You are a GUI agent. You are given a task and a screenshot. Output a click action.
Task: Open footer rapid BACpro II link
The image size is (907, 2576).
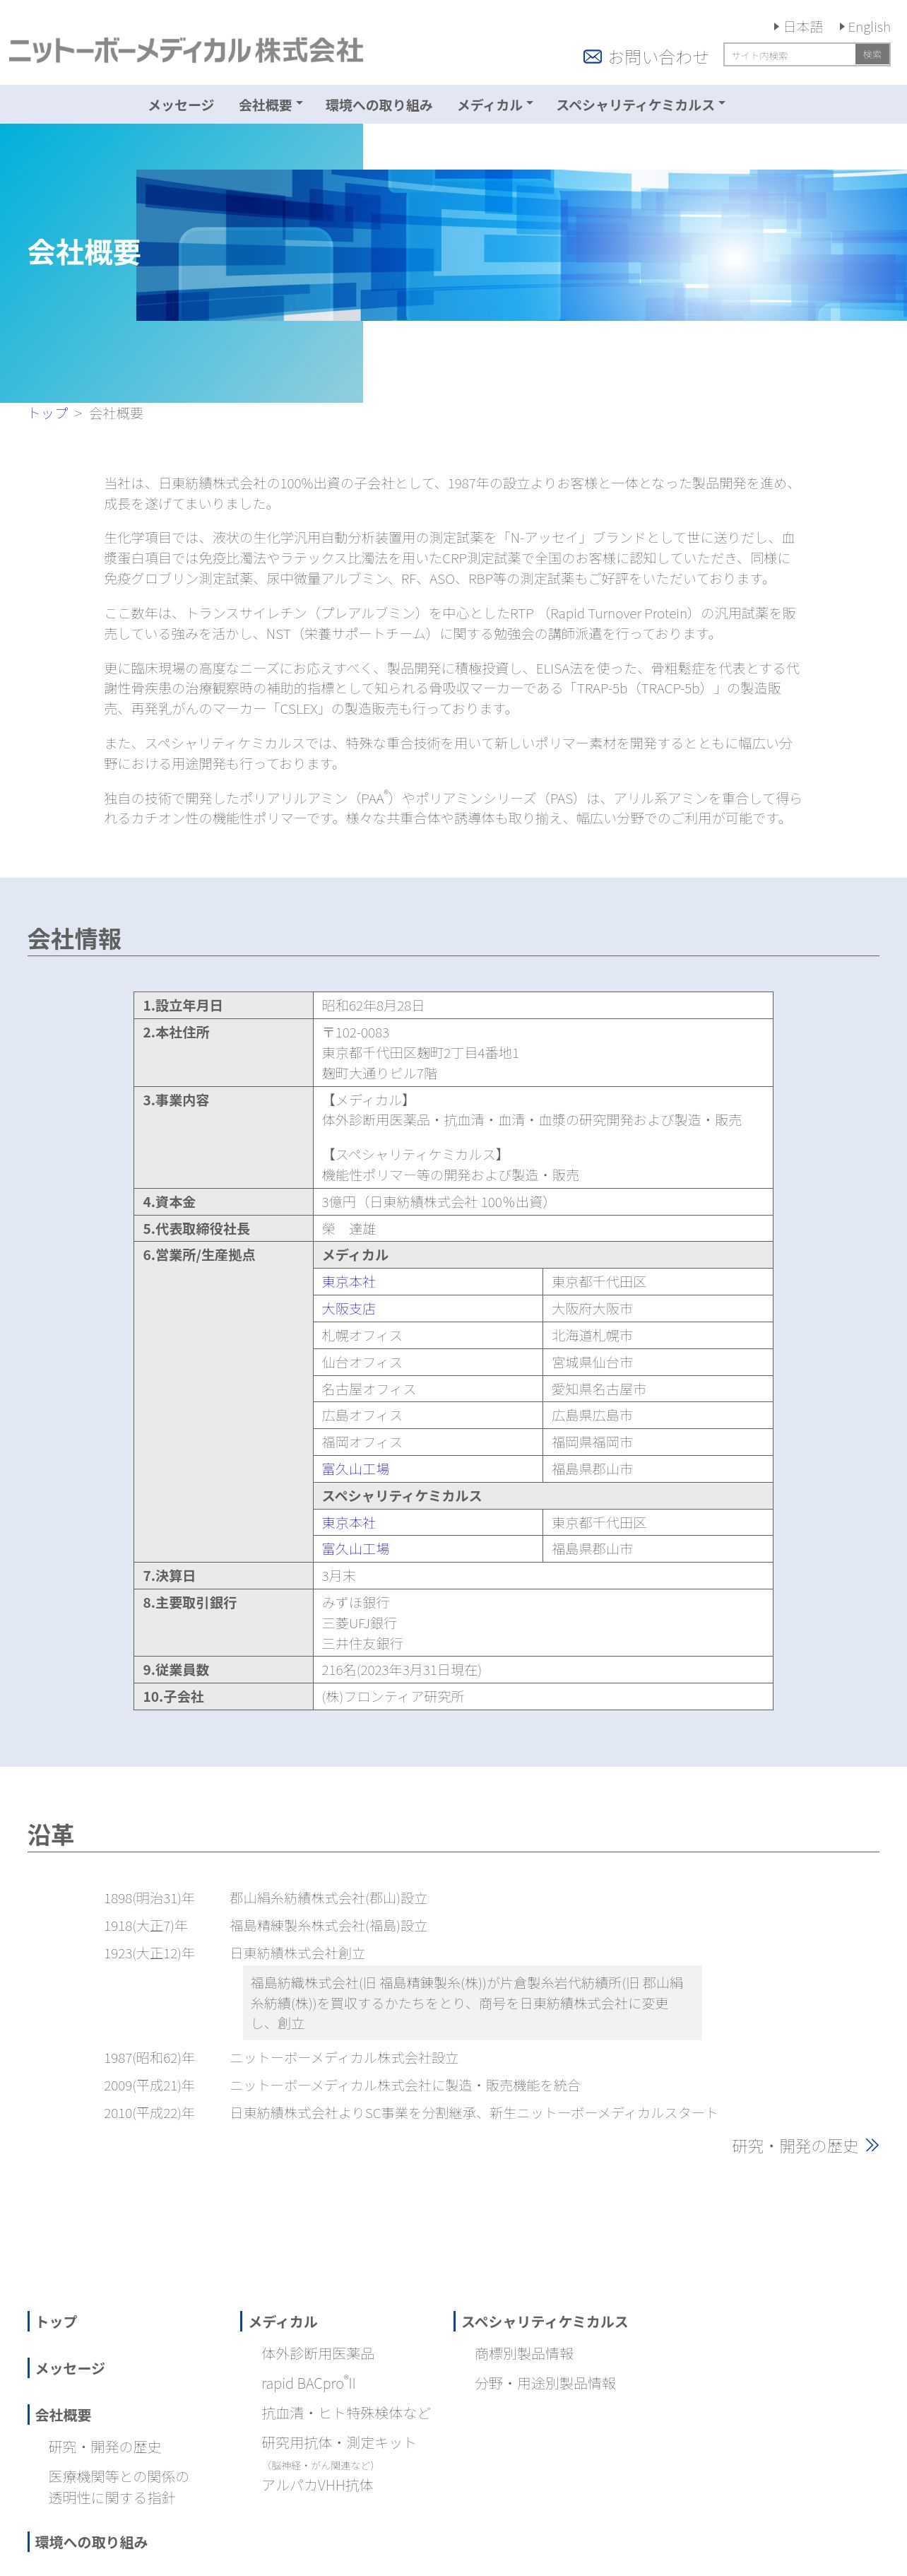point(308,2383)
